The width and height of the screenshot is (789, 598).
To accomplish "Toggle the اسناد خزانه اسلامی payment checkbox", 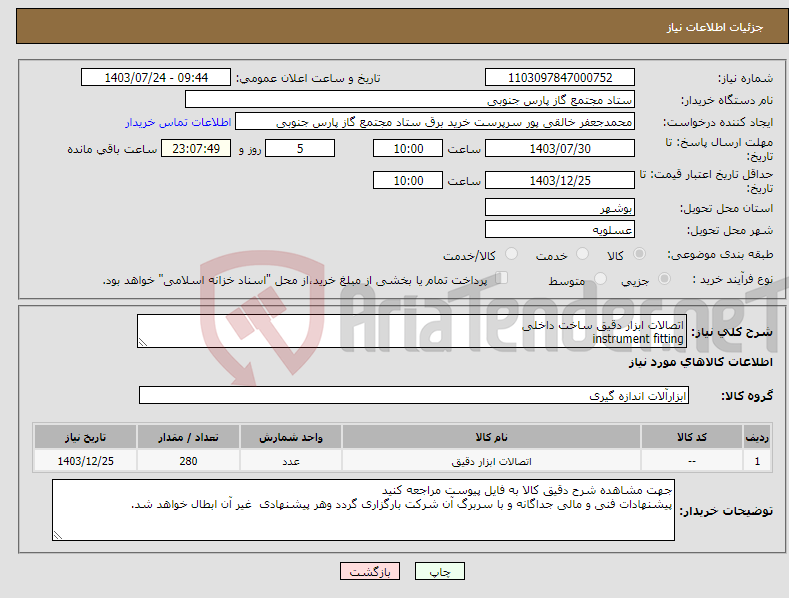I will pyautogui.click(x=502, y=278).
